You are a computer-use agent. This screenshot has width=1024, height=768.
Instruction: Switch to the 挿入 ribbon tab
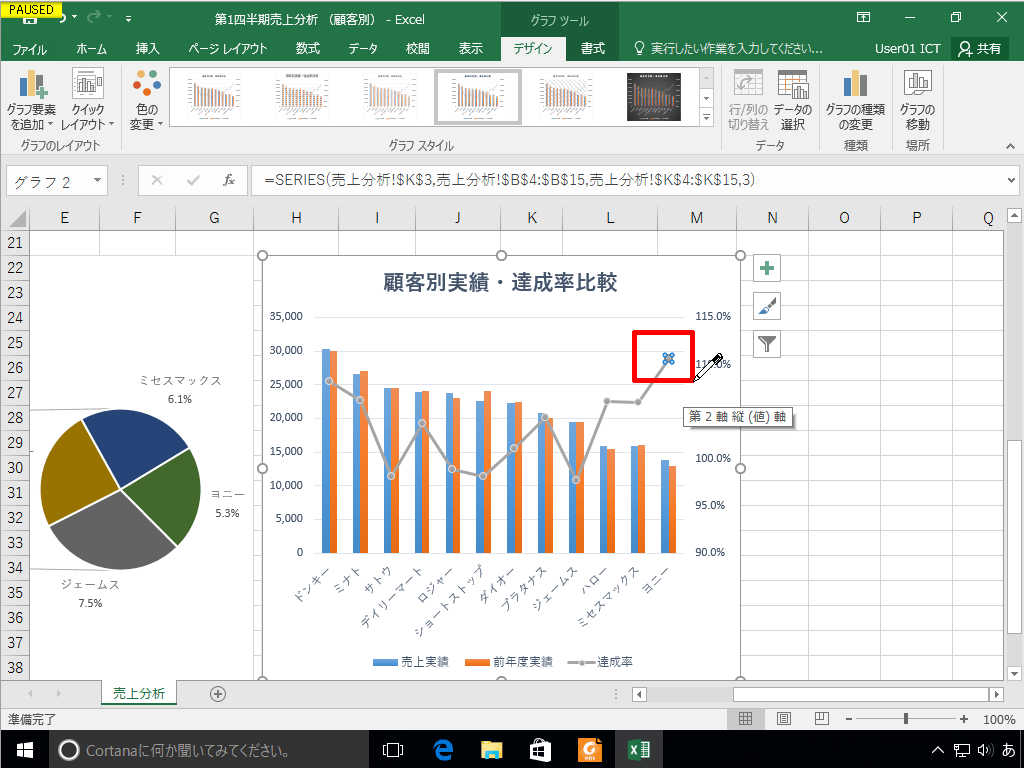pyautogui.click(x=149, y=45)
